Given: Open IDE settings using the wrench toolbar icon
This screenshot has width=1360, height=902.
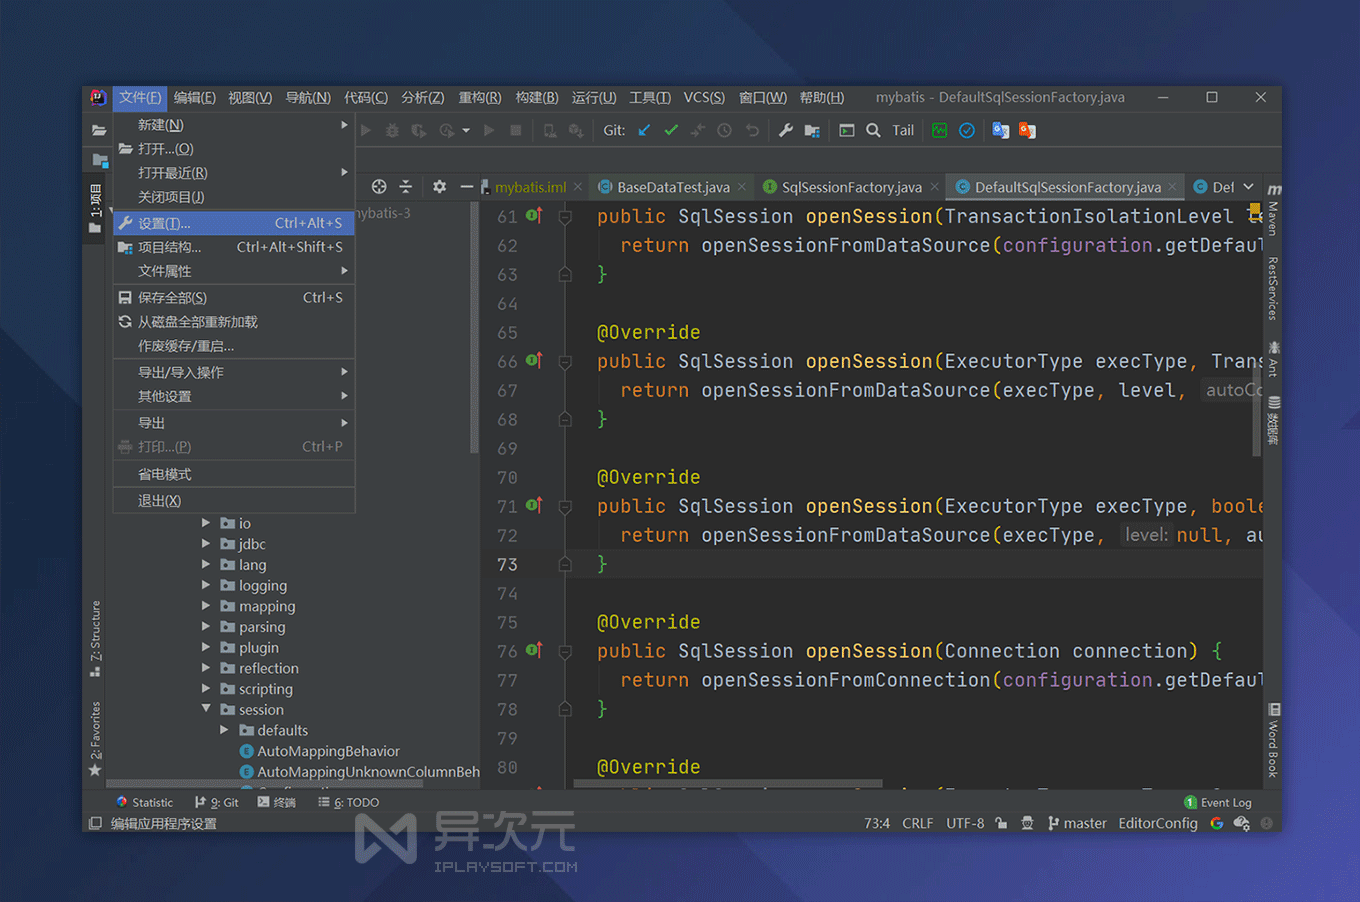Looking at the screenshot, I should tap(787, 130).
